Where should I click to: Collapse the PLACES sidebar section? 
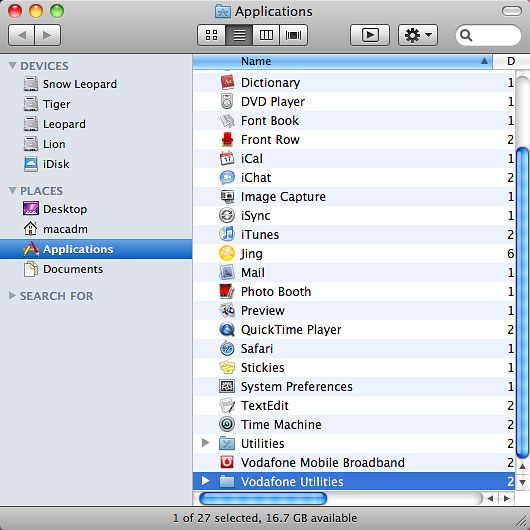click(x=12, y=190)
